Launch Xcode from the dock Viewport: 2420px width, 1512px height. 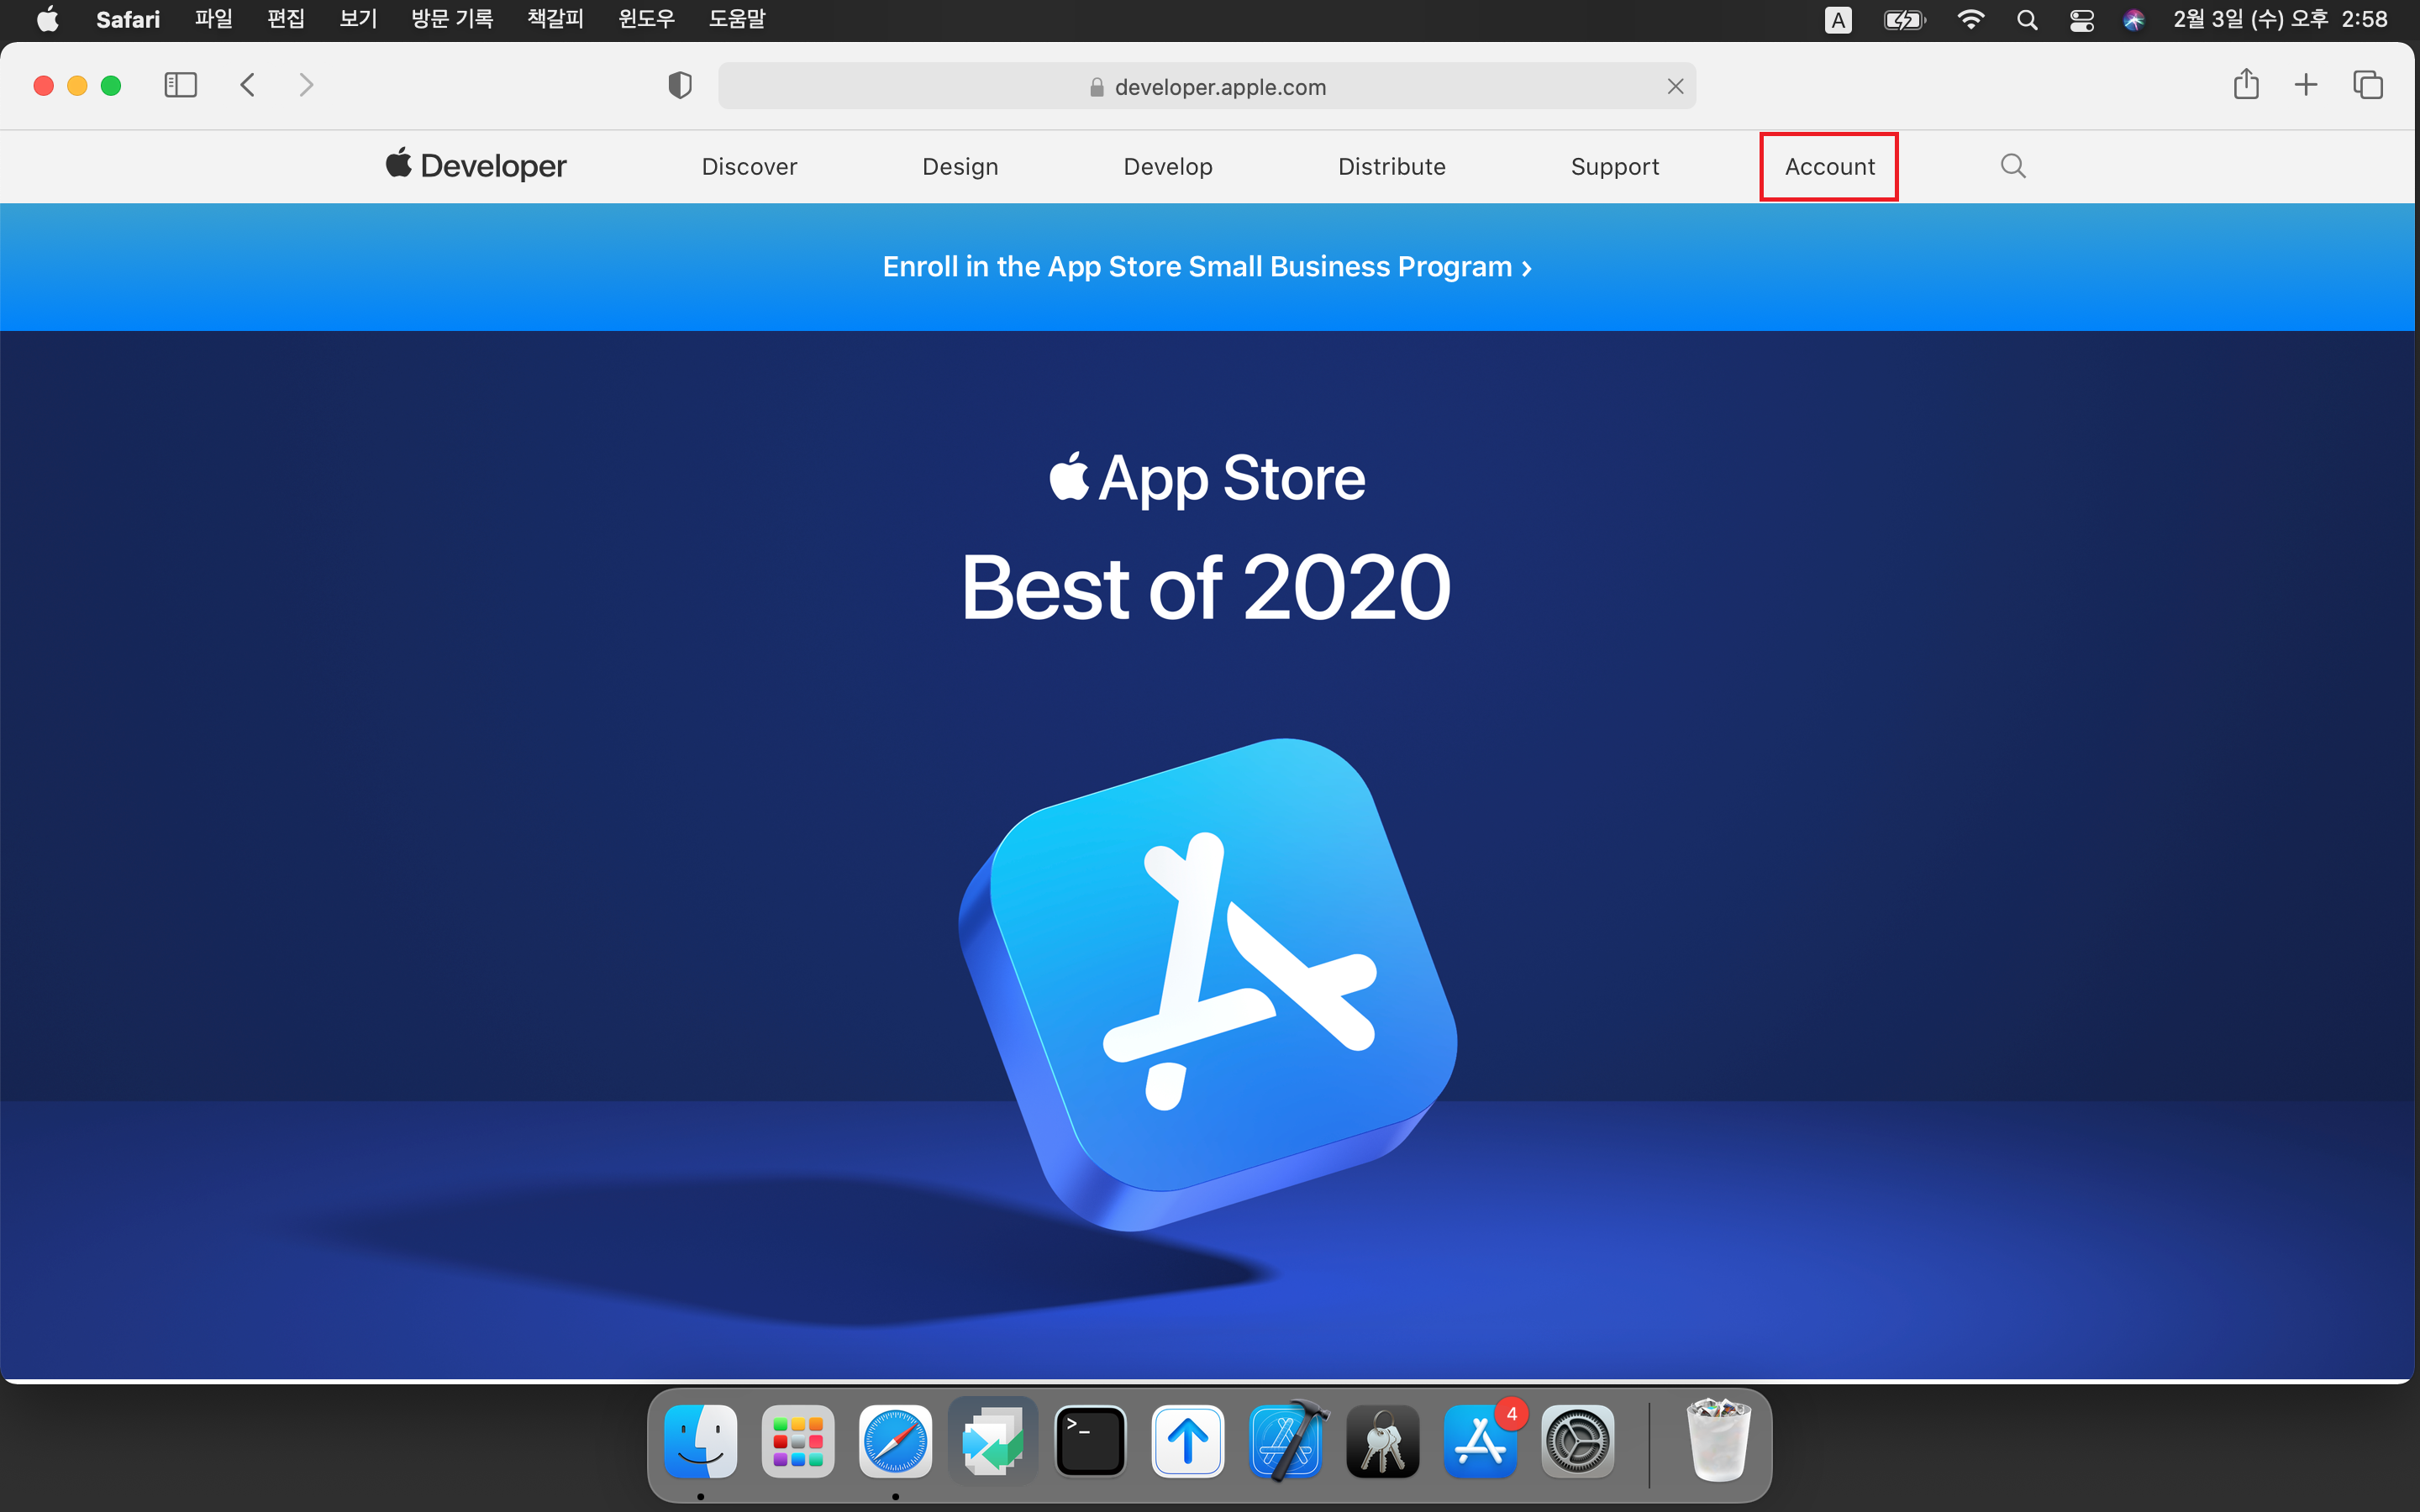click(x=1286, y=1441)
